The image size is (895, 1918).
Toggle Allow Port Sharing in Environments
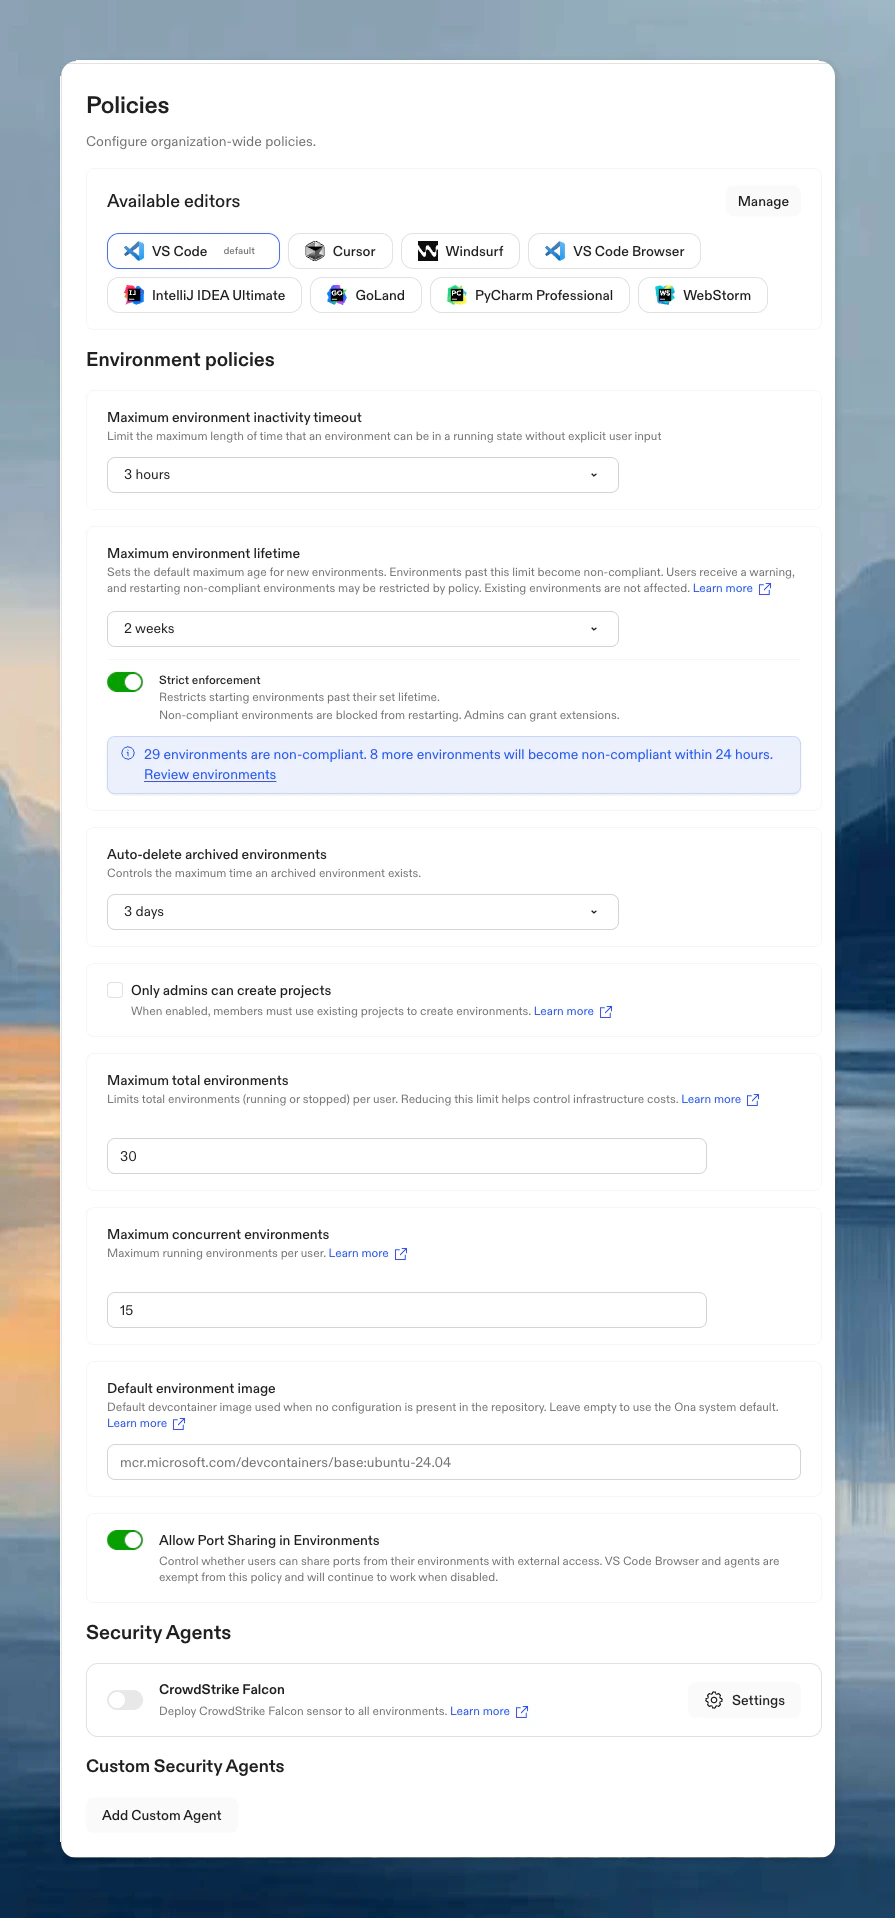point(125,1540)
